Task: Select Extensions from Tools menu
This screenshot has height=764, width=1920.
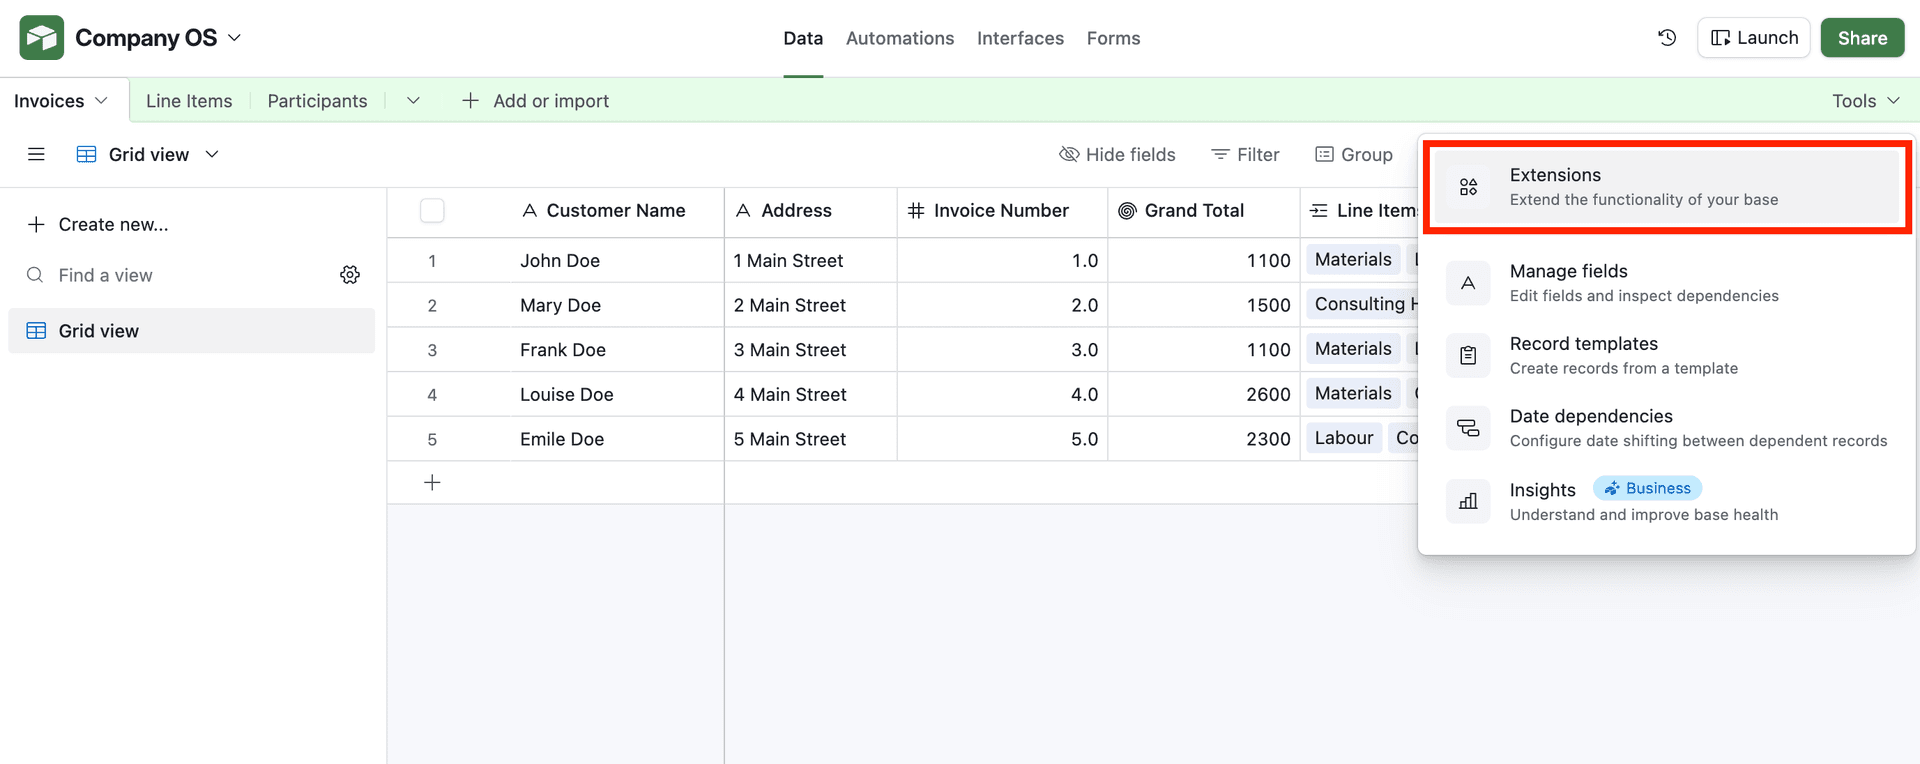Action: pos(1666,187)
